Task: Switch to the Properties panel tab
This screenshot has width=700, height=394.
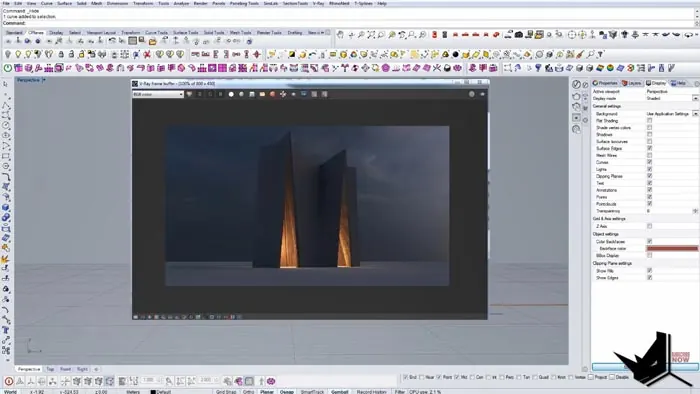Action: click(605, 83)
